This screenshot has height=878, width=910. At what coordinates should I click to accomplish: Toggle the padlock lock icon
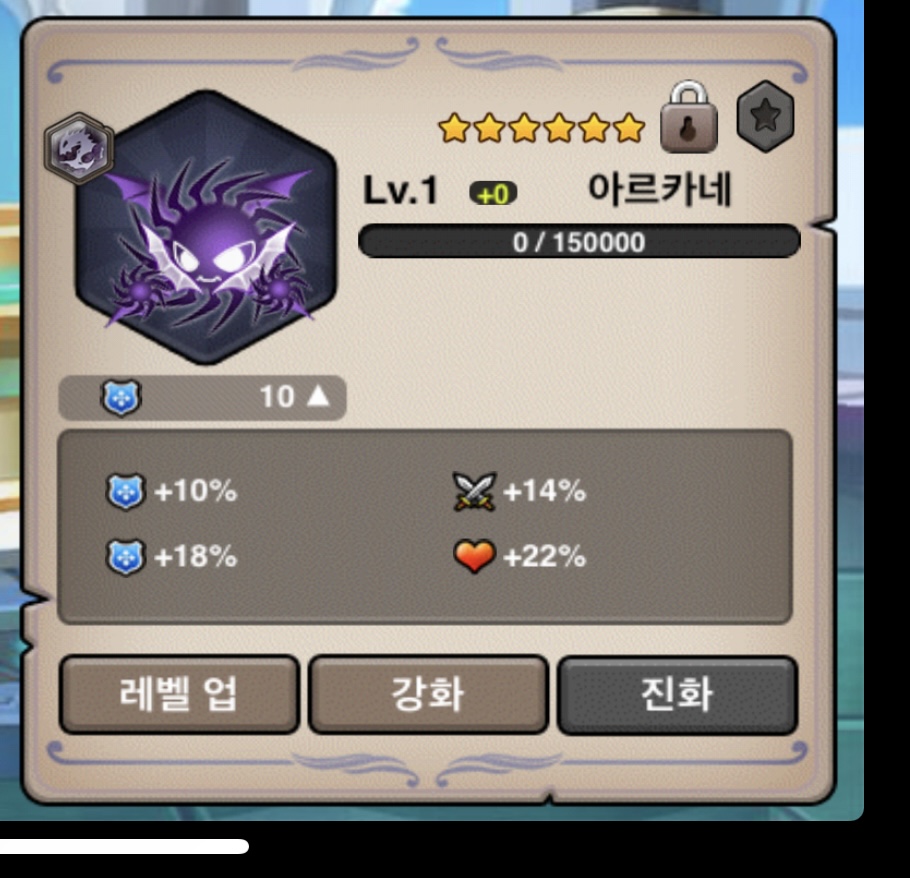coord(689,117)
